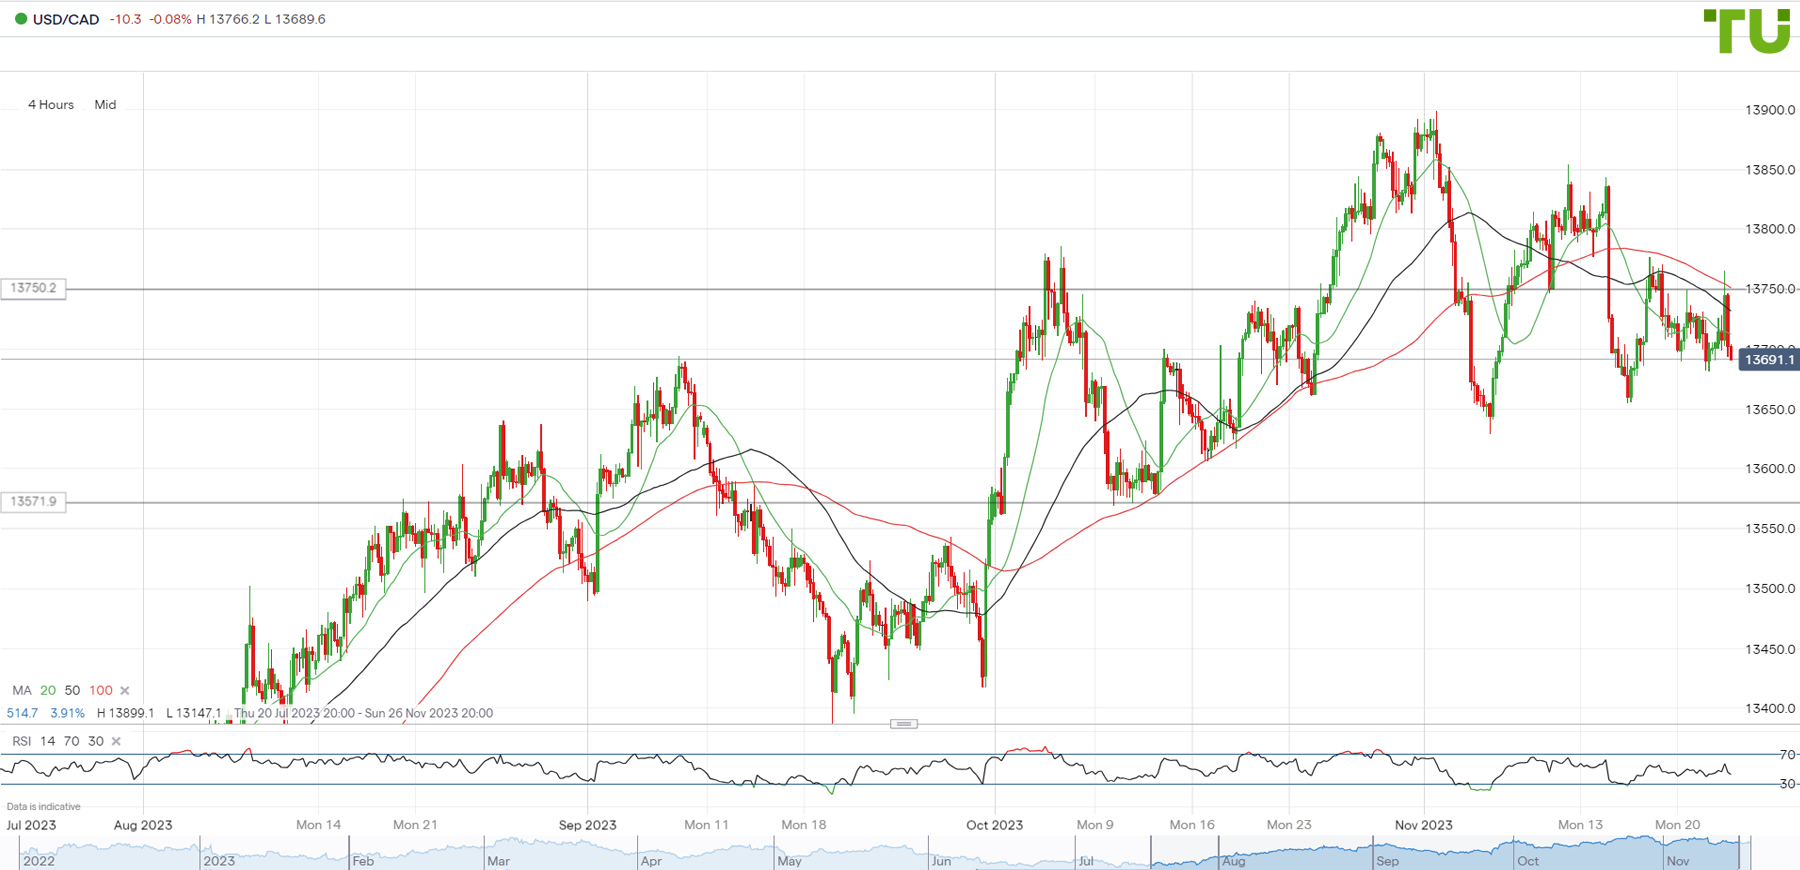The image size is (1800, 870).
Task: Click the black MA 50 period value
Action: (x=72, y=691)
